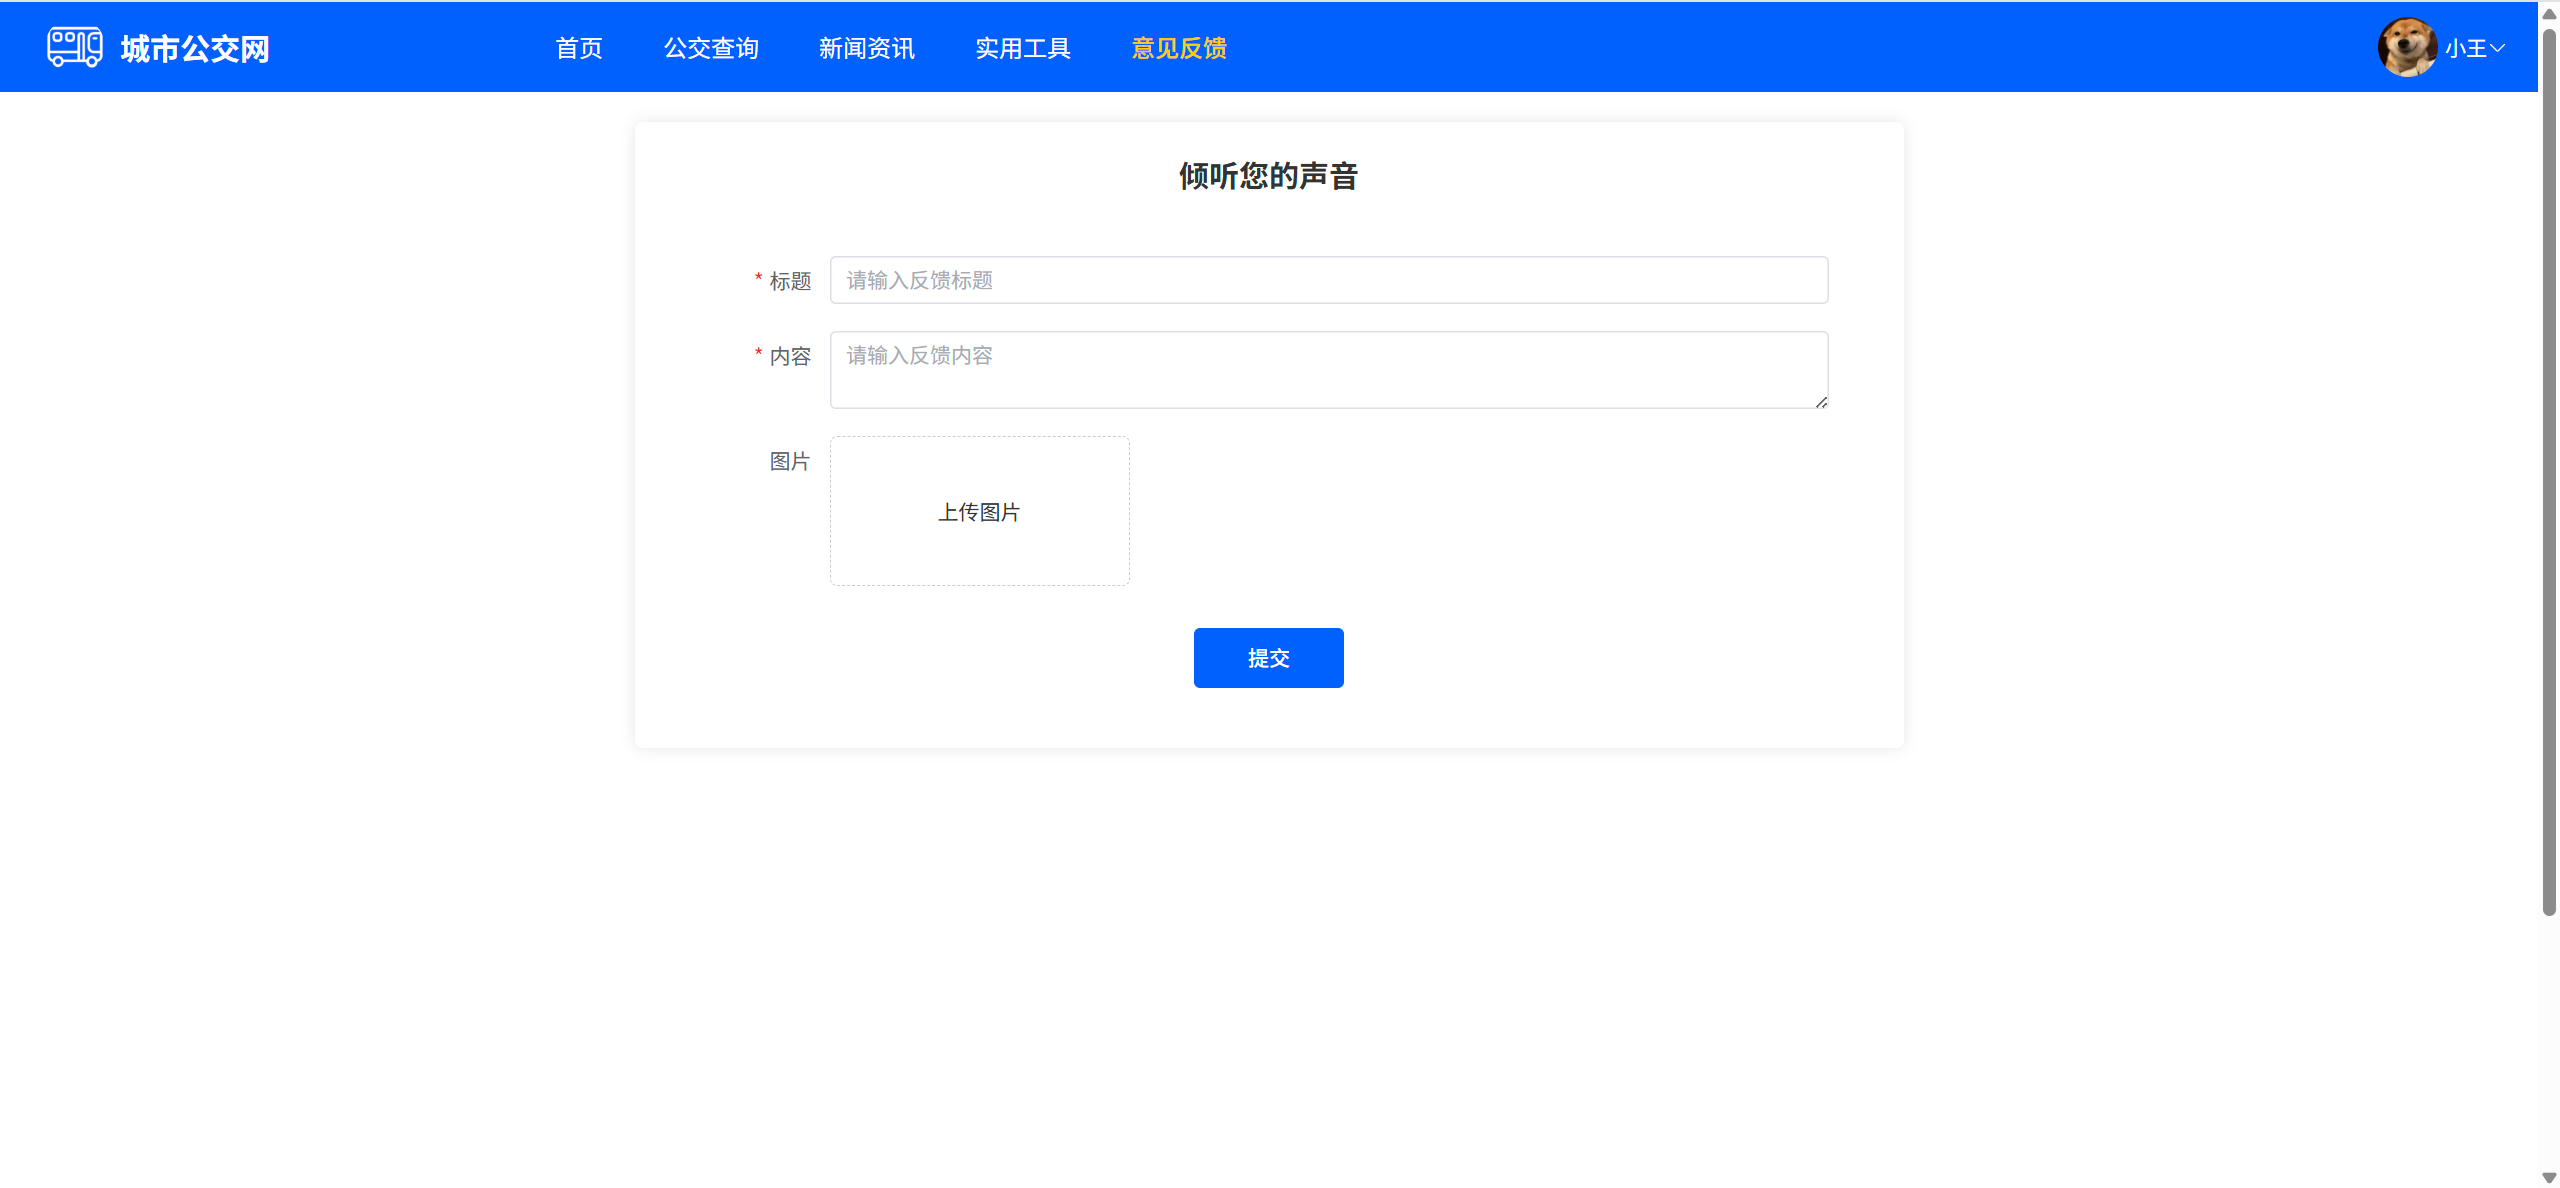Click the 上传图片 upload box
The height and width of the screenshot is (1188, 2560).
(979, 511)
